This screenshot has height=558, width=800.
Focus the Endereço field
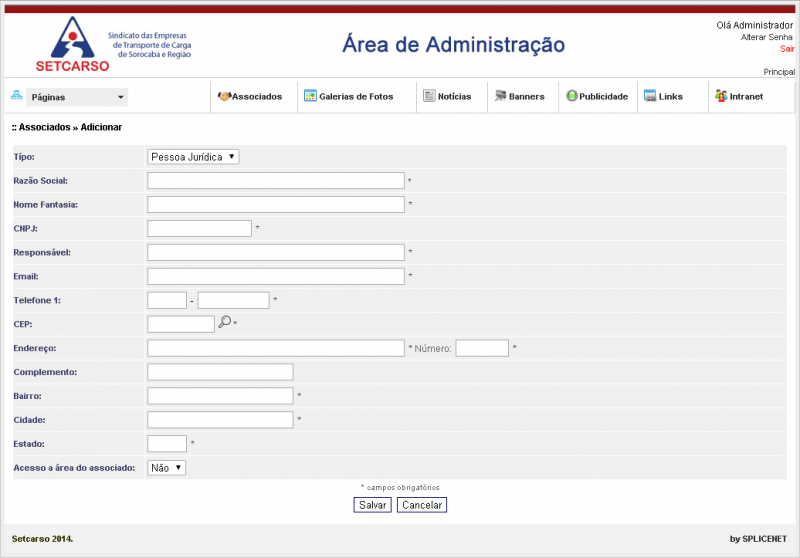coord(276,348)
